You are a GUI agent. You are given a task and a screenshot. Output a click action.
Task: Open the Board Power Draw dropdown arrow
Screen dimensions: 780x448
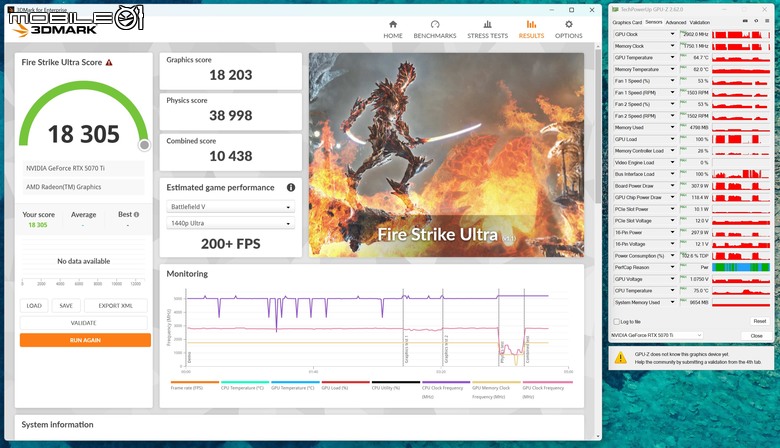pyautogui.click(x=673, y=185)
